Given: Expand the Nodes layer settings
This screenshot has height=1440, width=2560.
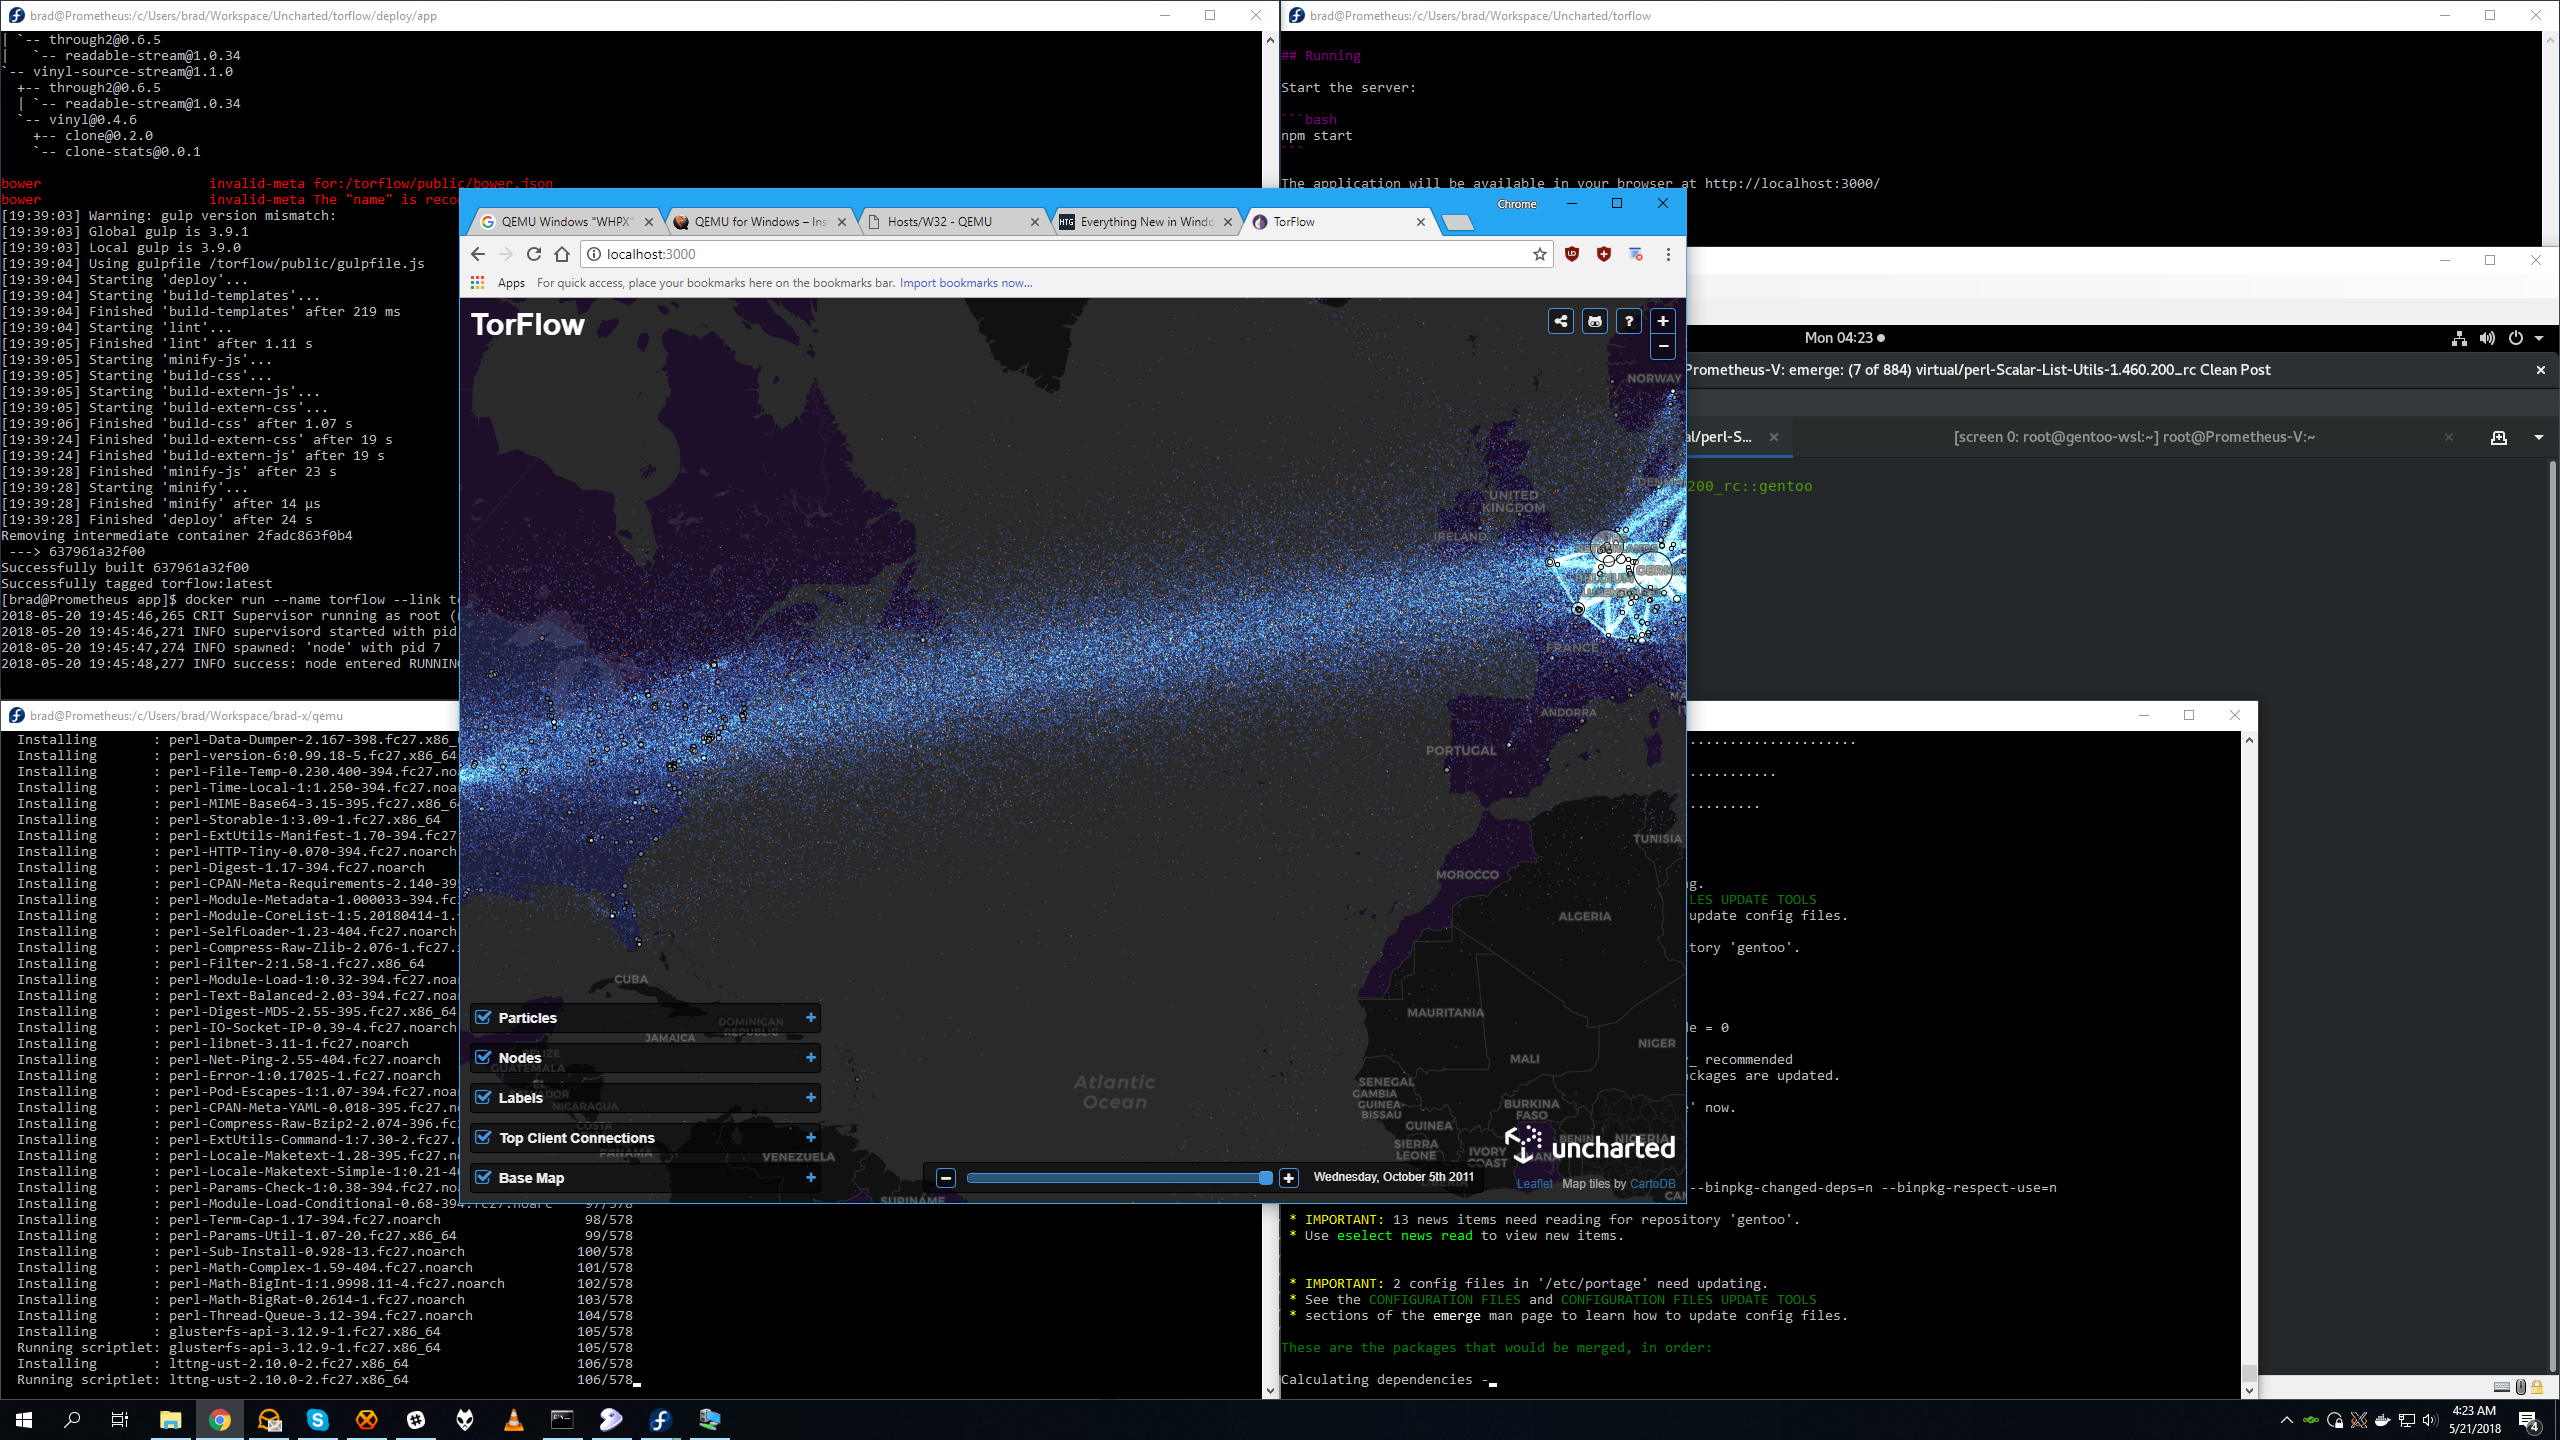Looking at the screenshot, I should [x=811, y=1058].
